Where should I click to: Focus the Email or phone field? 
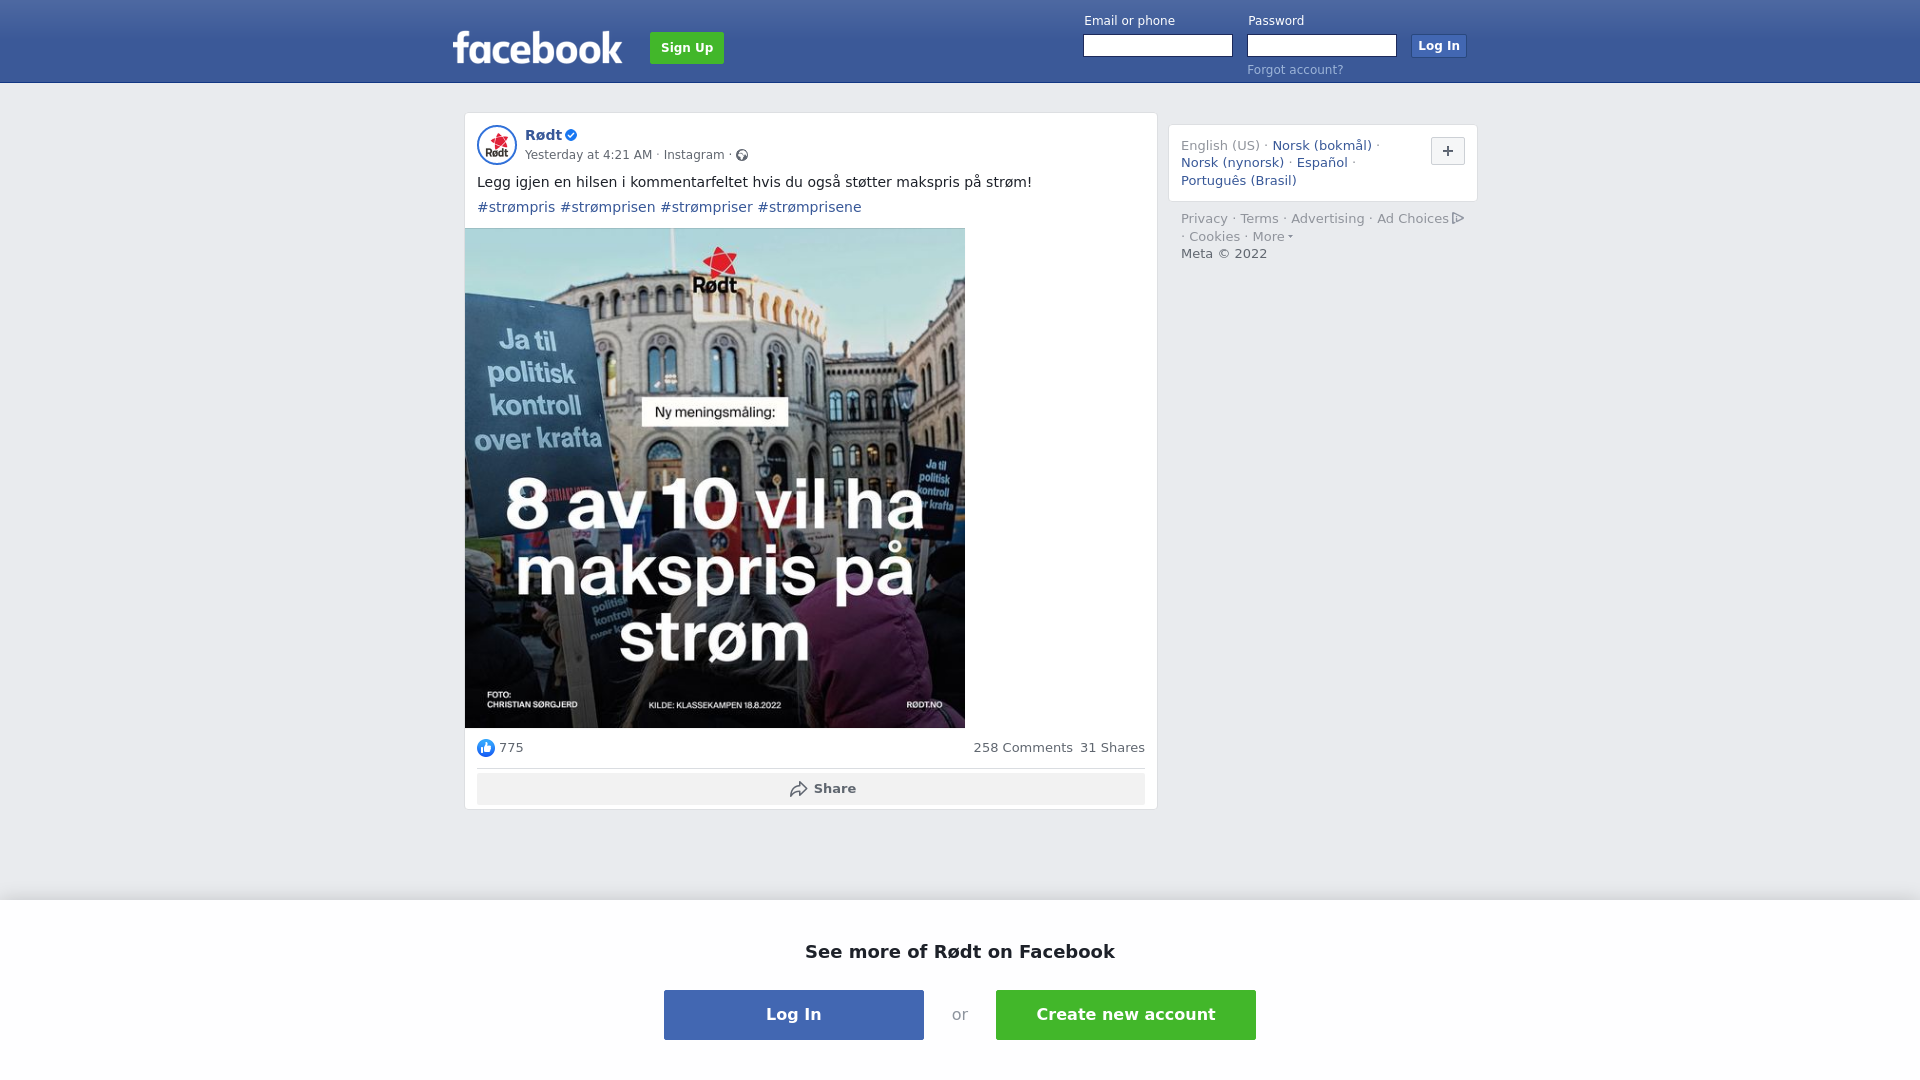(1158, 46)
